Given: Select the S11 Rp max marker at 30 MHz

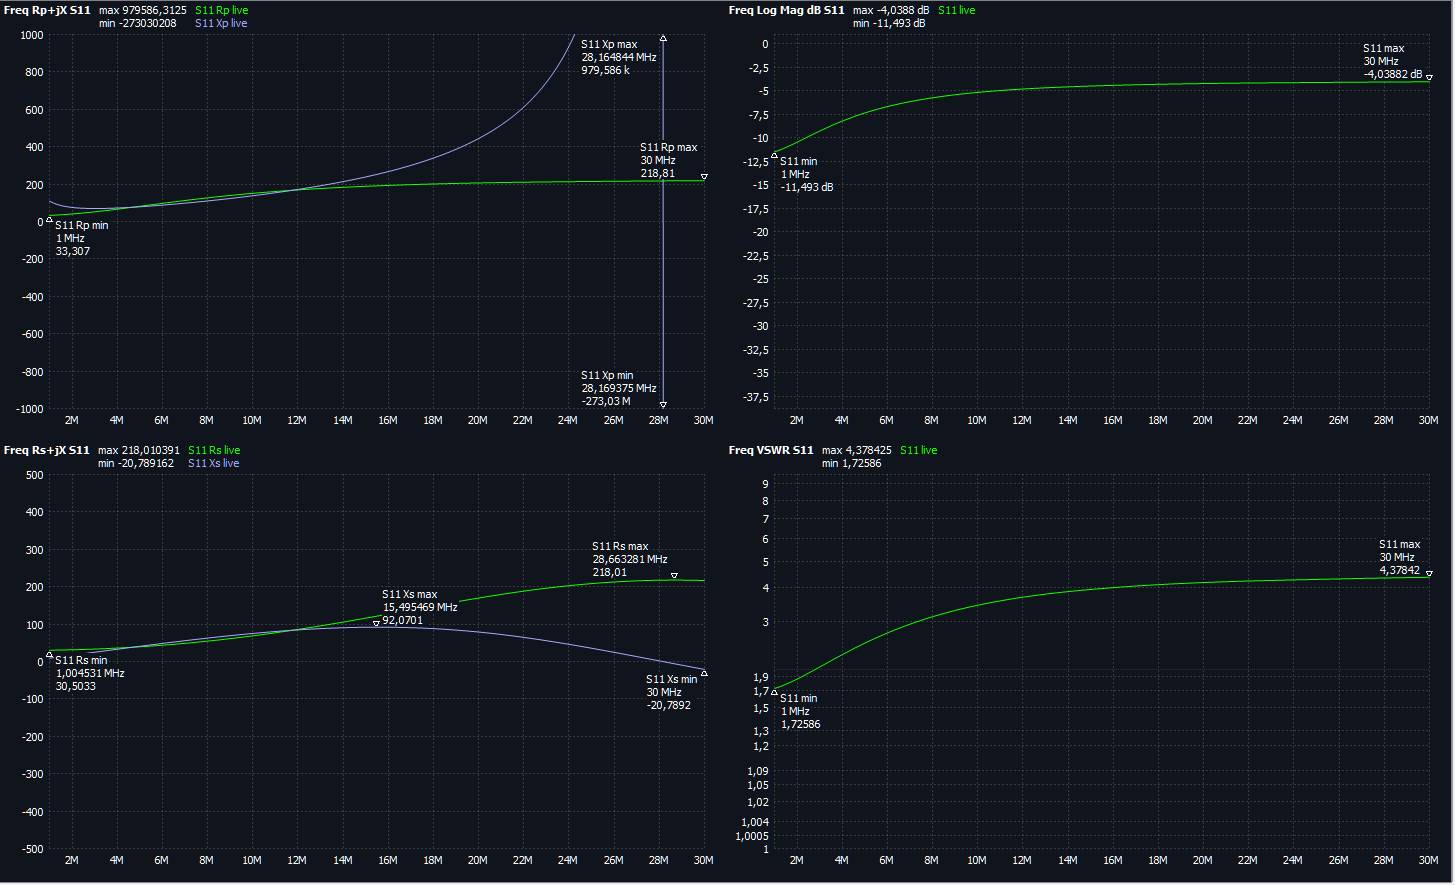Looking at the screenshot, I should click(x=704, y=177).
